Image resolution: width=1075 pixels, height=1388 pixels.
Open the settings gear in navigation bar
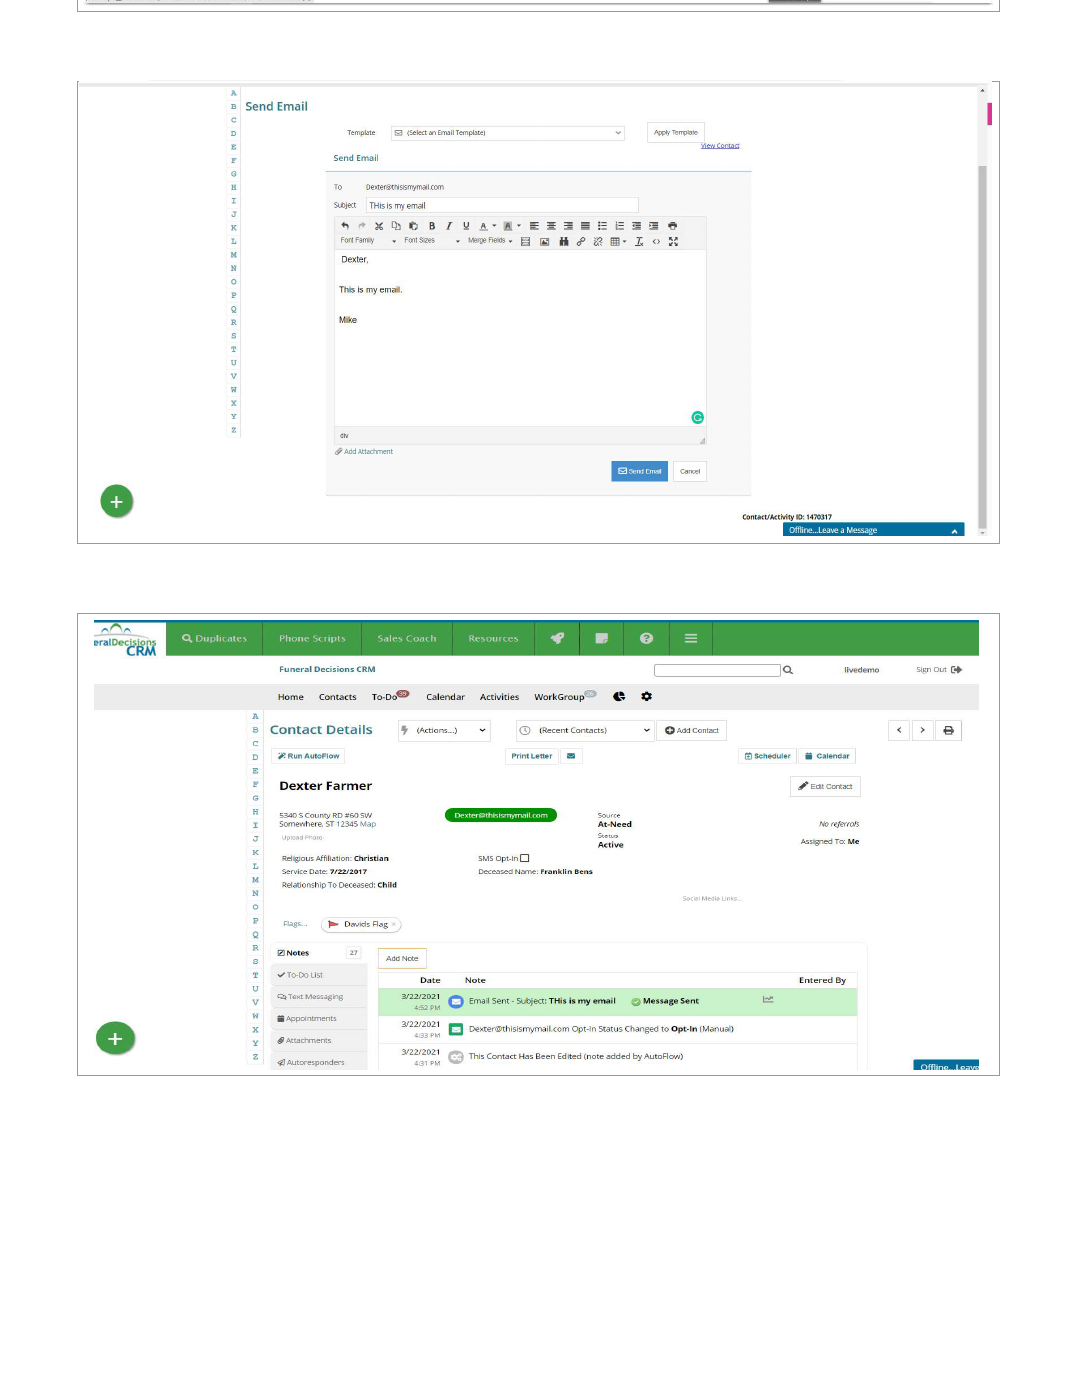(x=646, y=697)
